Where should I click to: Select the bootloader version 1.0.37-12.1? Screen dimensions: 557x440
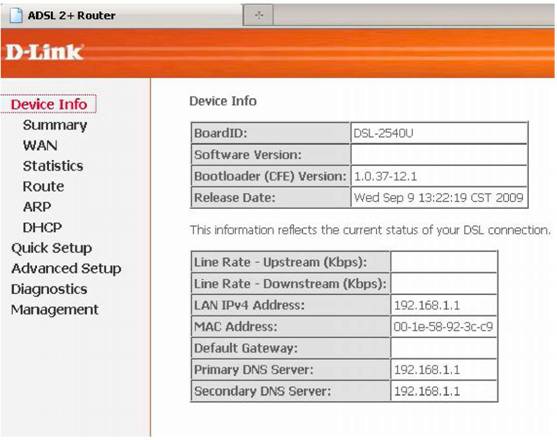[385, 176]
